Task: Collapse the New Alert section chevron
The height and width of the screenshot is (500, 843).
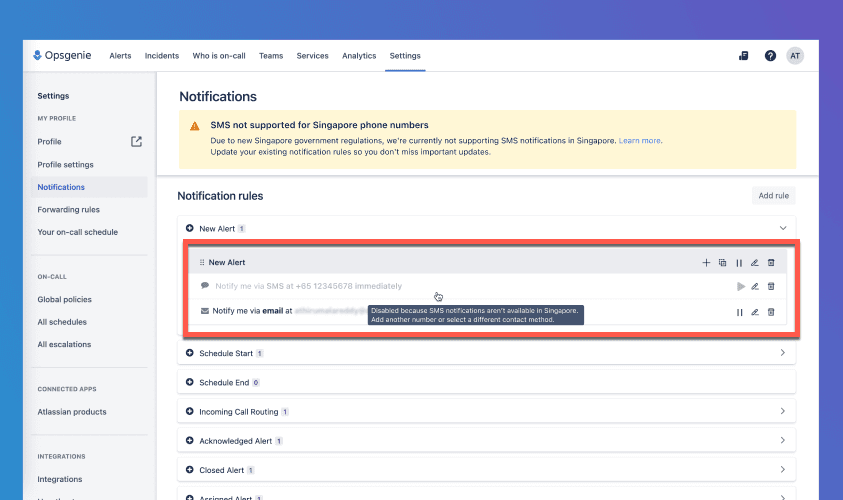Action: (x=783, y=228)
